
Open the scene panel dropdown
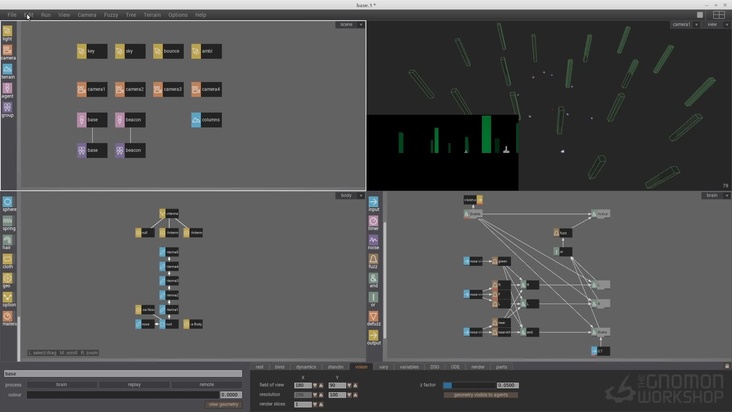coord(348,24)
